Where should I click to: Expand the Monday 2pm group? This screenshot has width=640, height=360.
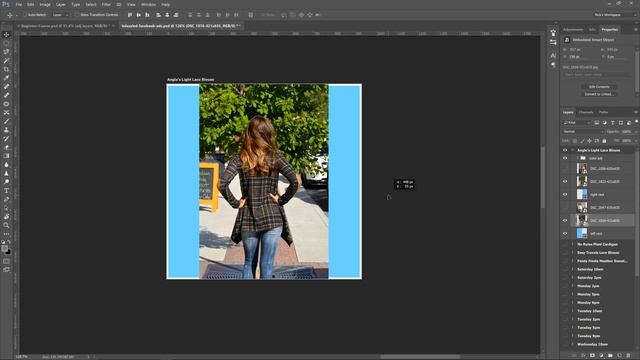click(572, 286)
